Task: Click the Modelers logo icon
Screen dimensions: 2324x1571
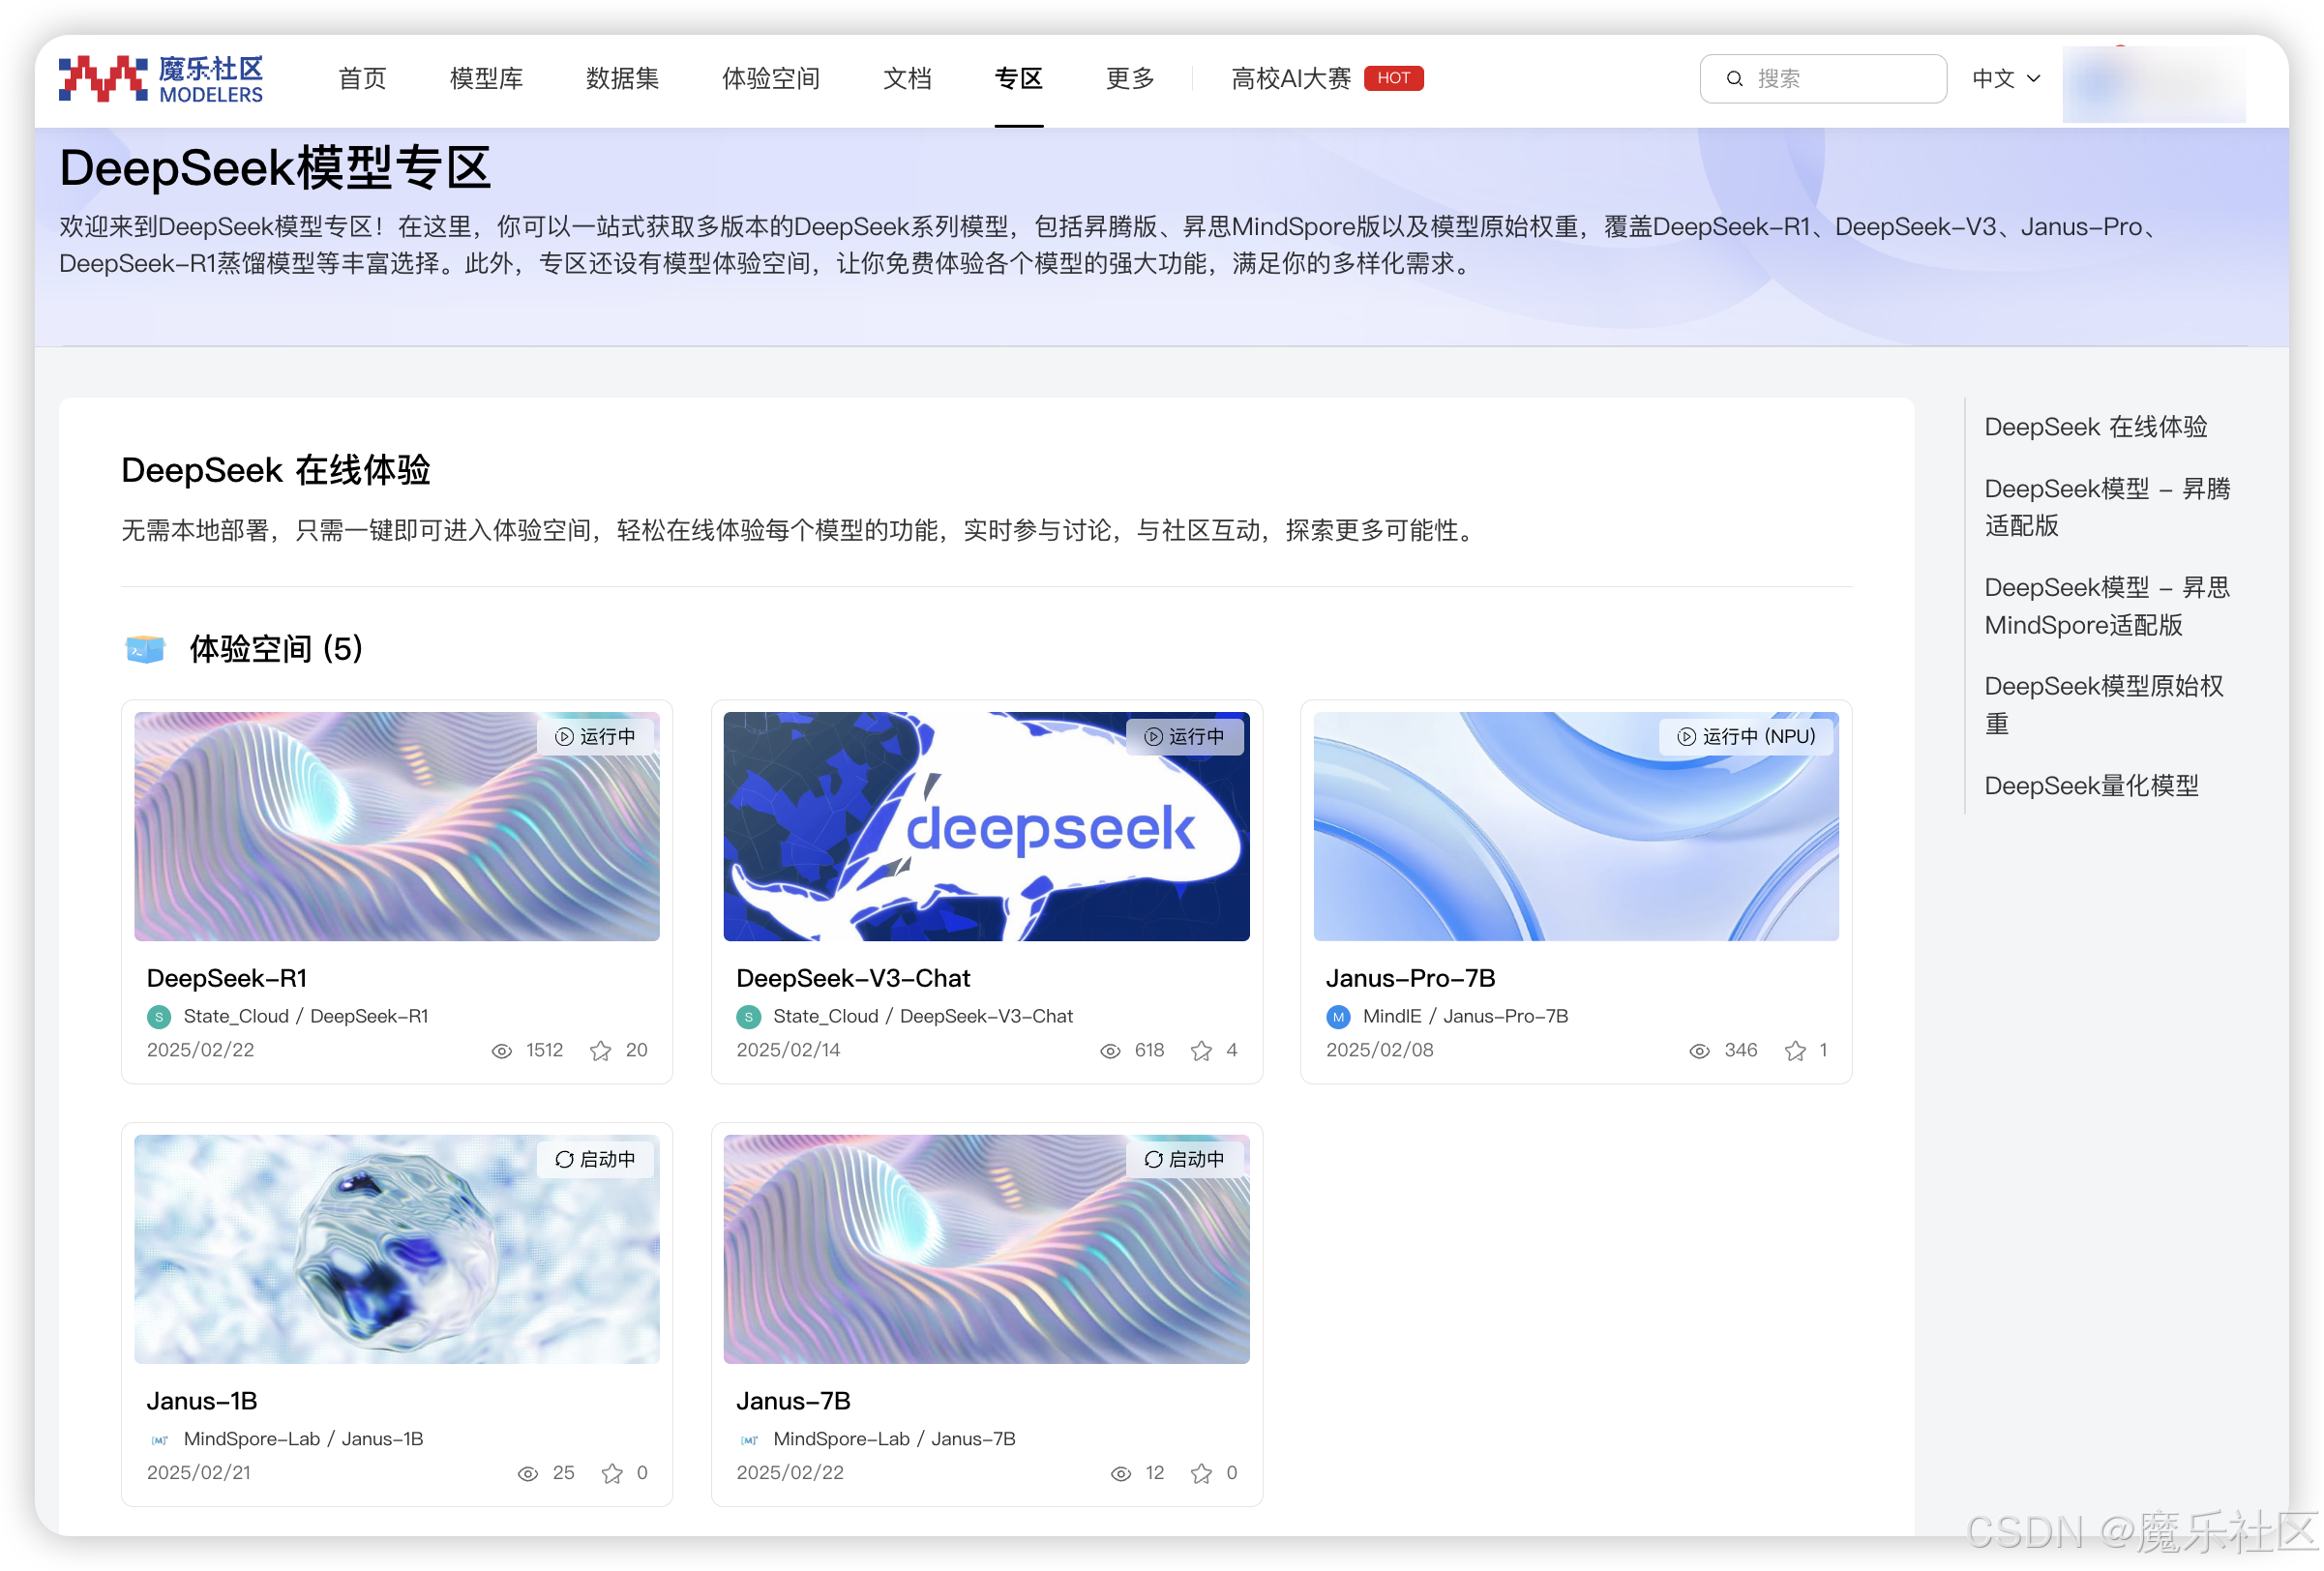Action: (103, 78)
